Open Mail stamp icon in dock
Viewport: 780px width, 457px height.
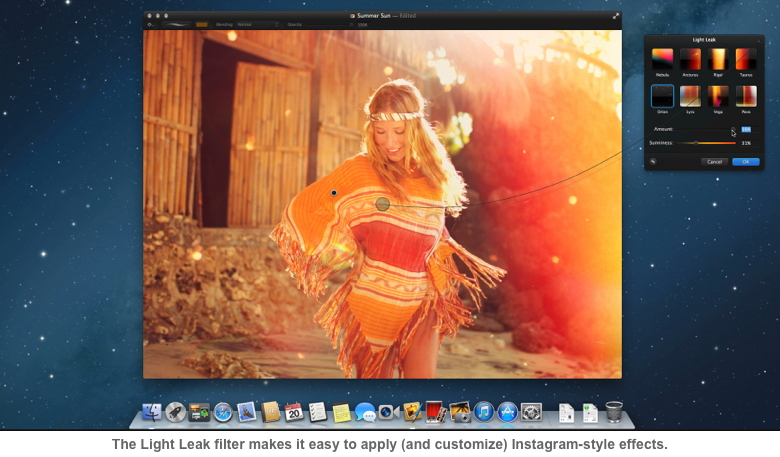click(247, 412)
